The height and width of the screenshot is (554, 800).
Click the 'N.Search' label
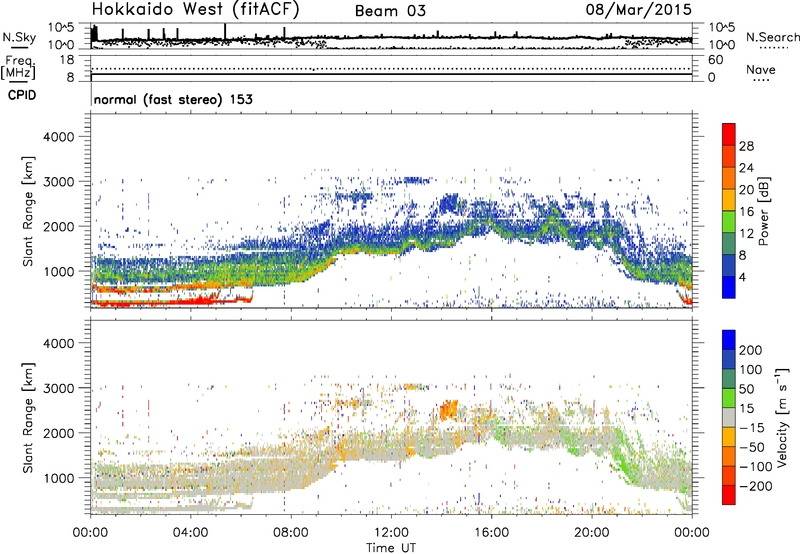tap(772, 37)
